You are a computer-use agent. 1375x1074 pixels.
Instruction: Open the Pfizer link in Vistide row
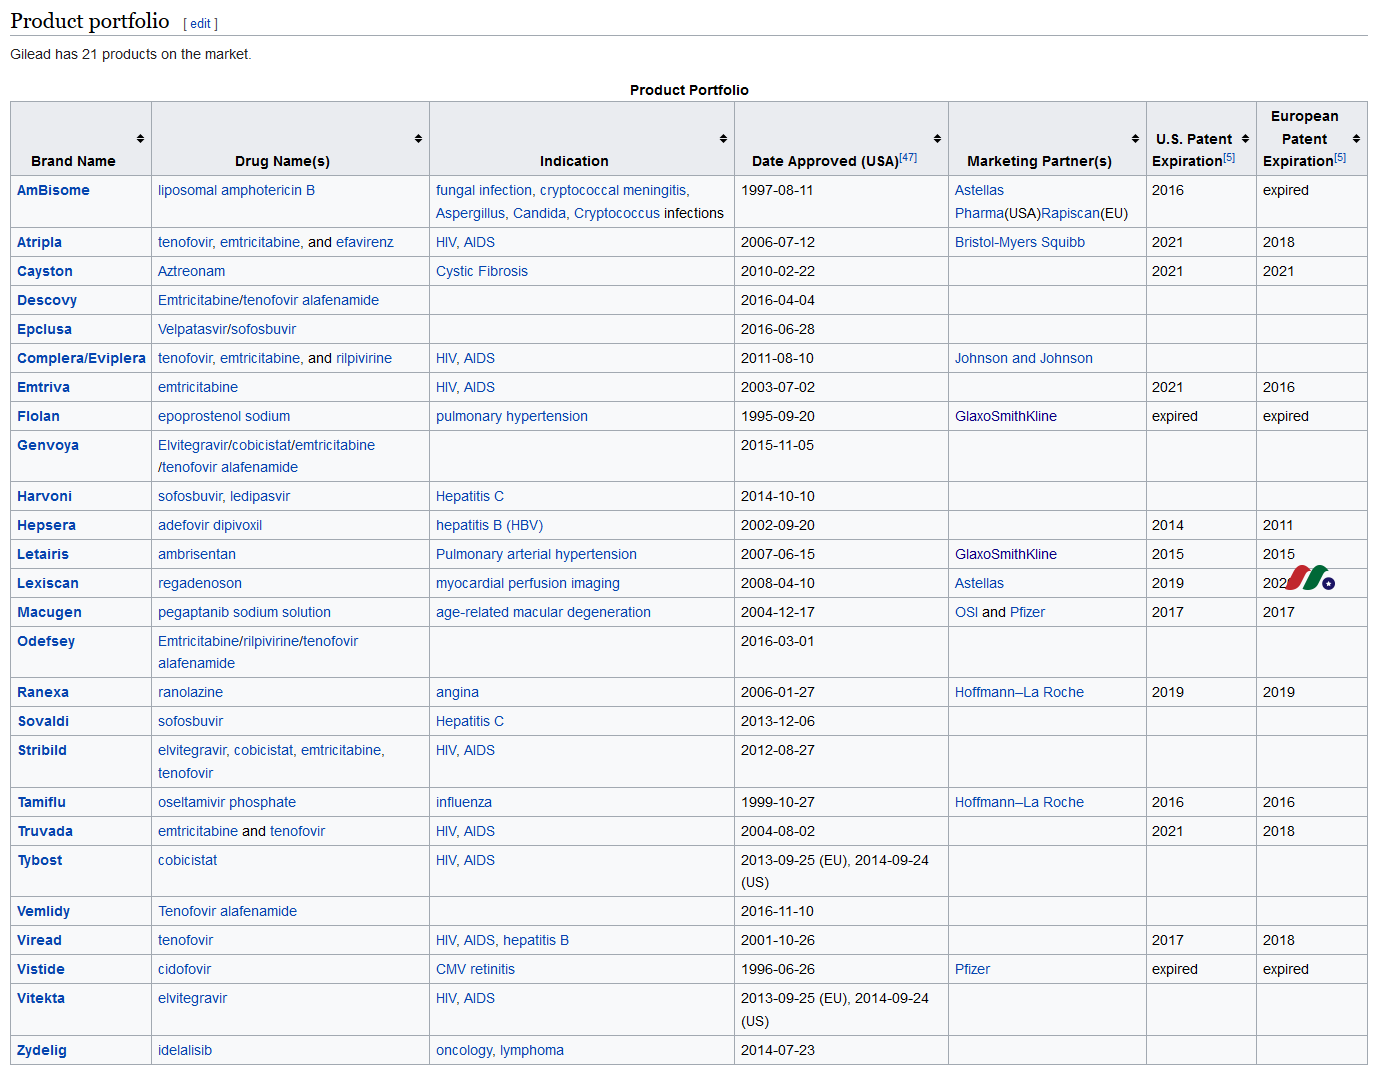coord(972,969)
